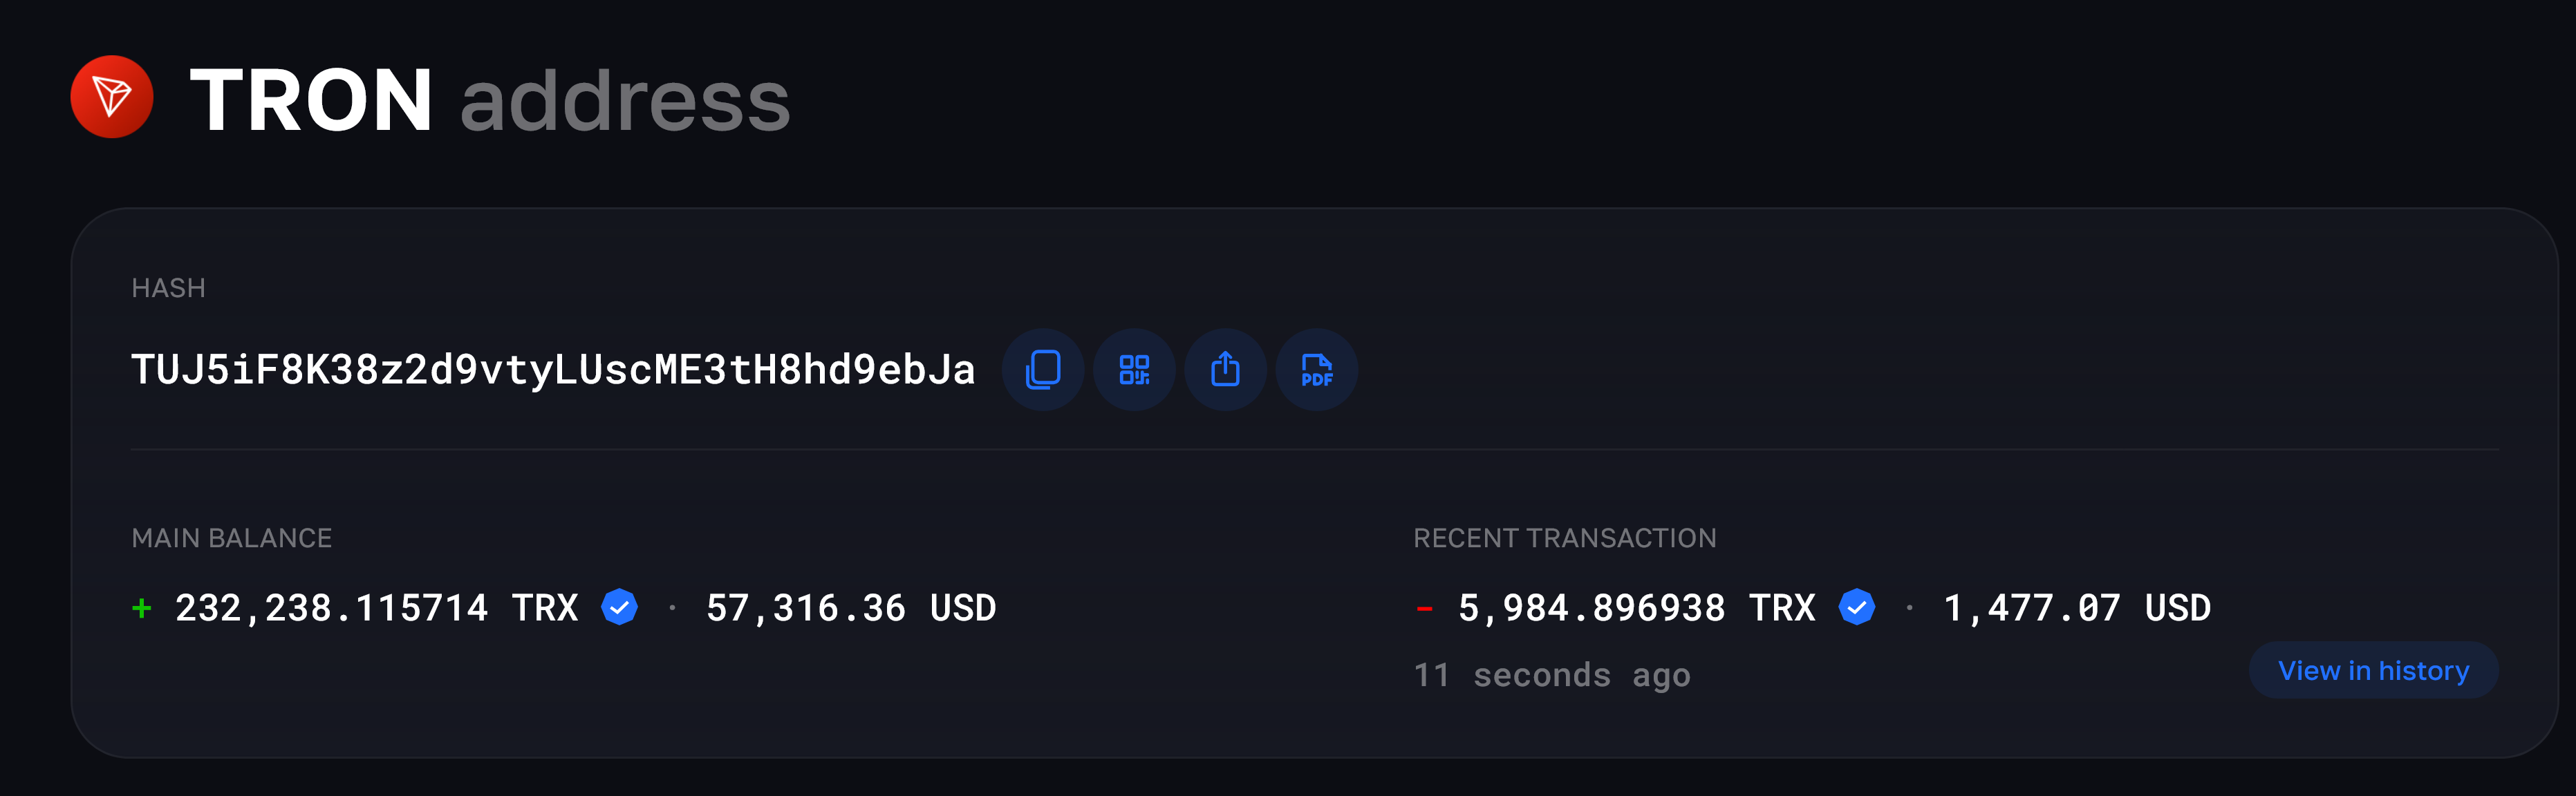
Task: Open View in history button
Action: click(x=2373, y=670)
